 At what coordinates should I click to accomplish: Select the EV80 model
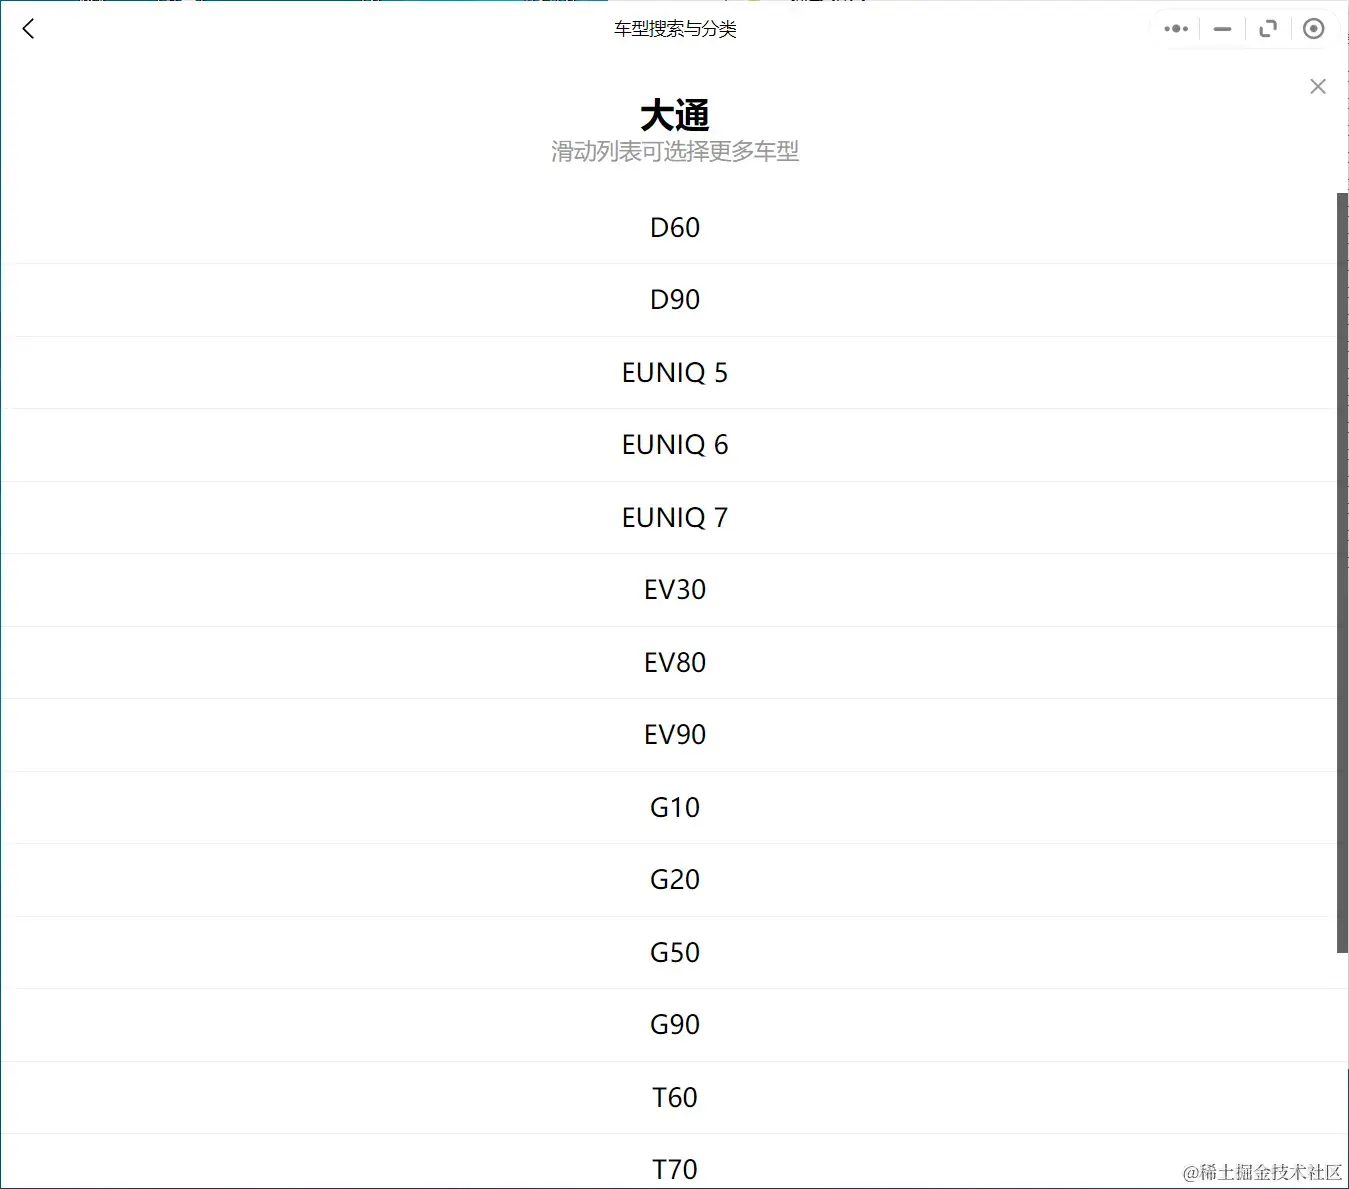click(675, 662)
